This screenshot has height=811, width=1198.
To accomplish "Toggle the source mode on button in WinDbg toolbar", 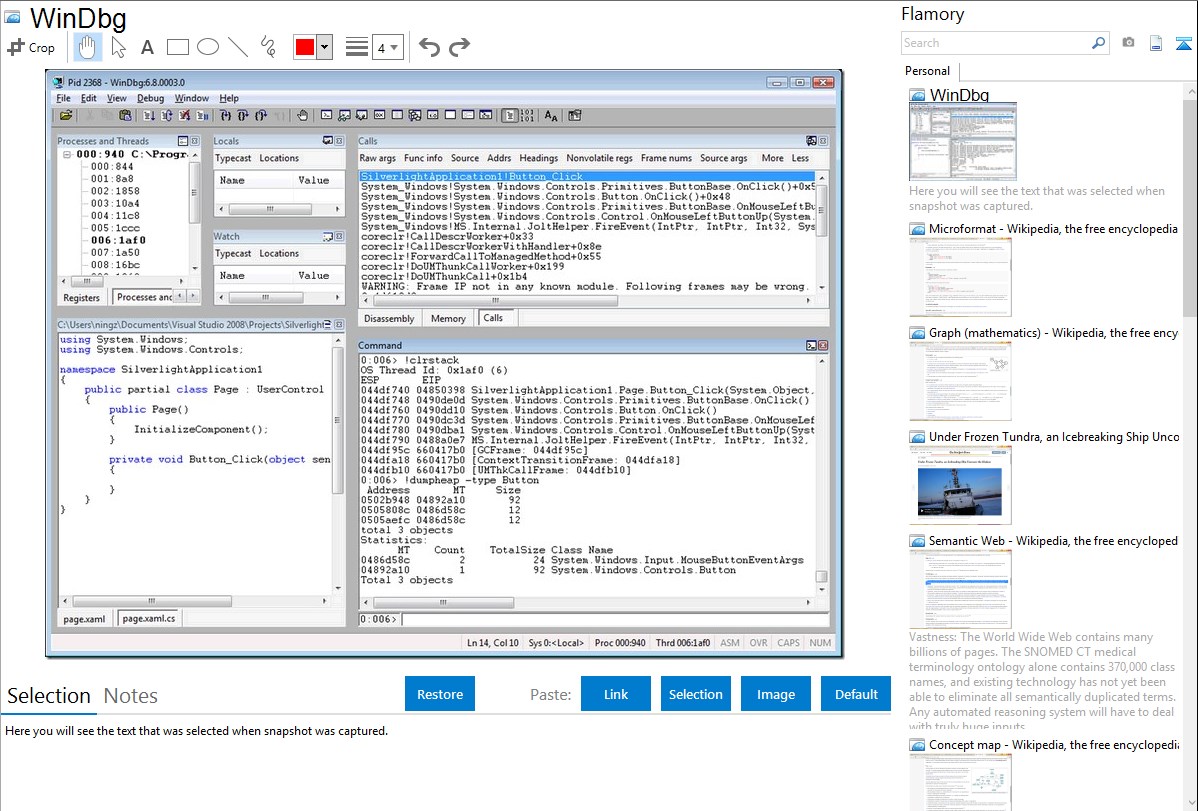I will pos(510,115).
